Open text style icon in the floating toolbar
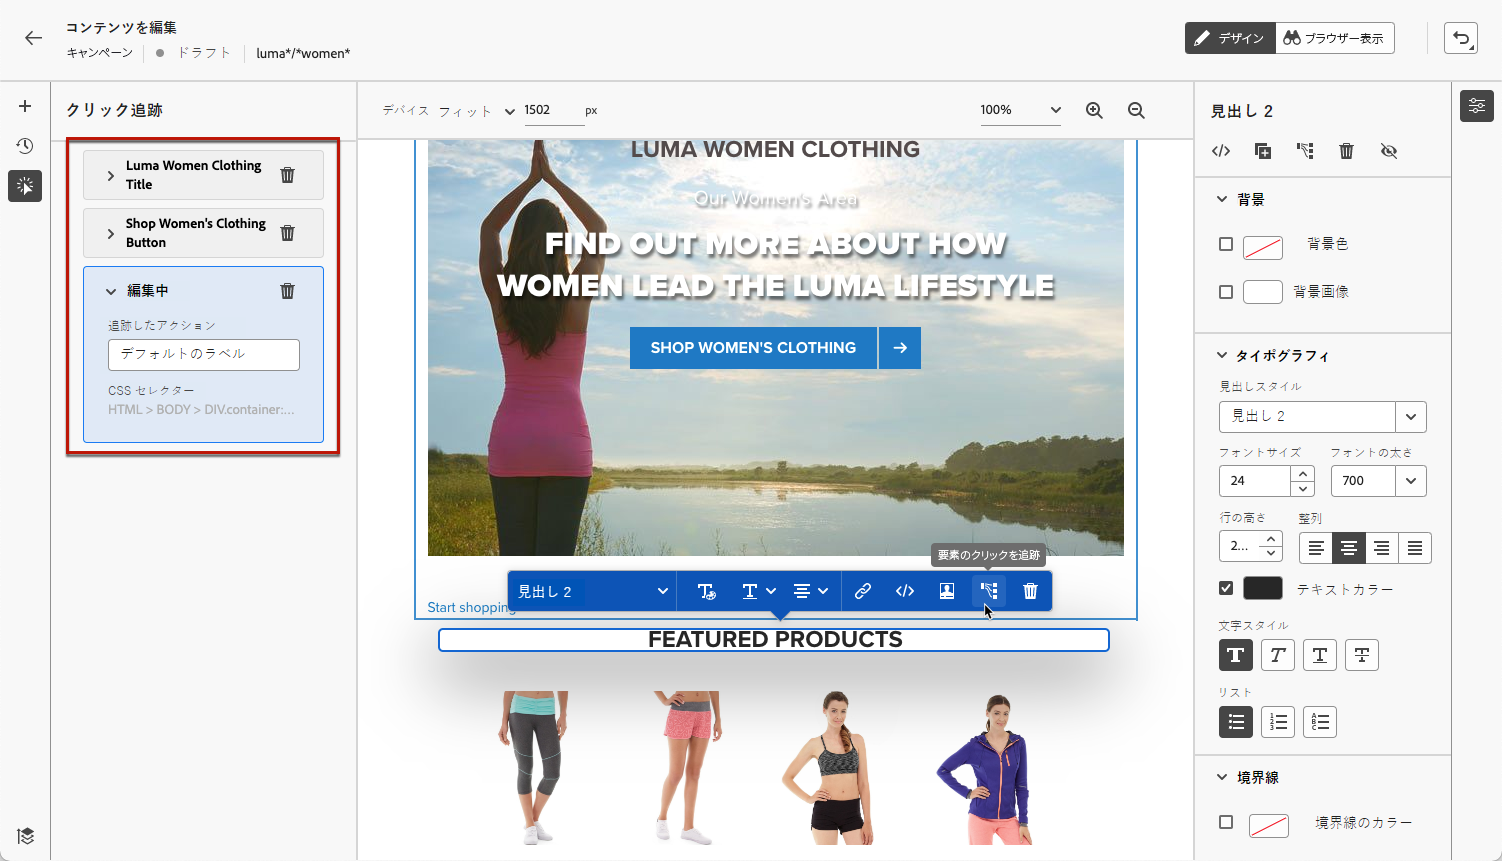Image resolution: width=1502 pixels, height=861 pixels. pos(706,591)
